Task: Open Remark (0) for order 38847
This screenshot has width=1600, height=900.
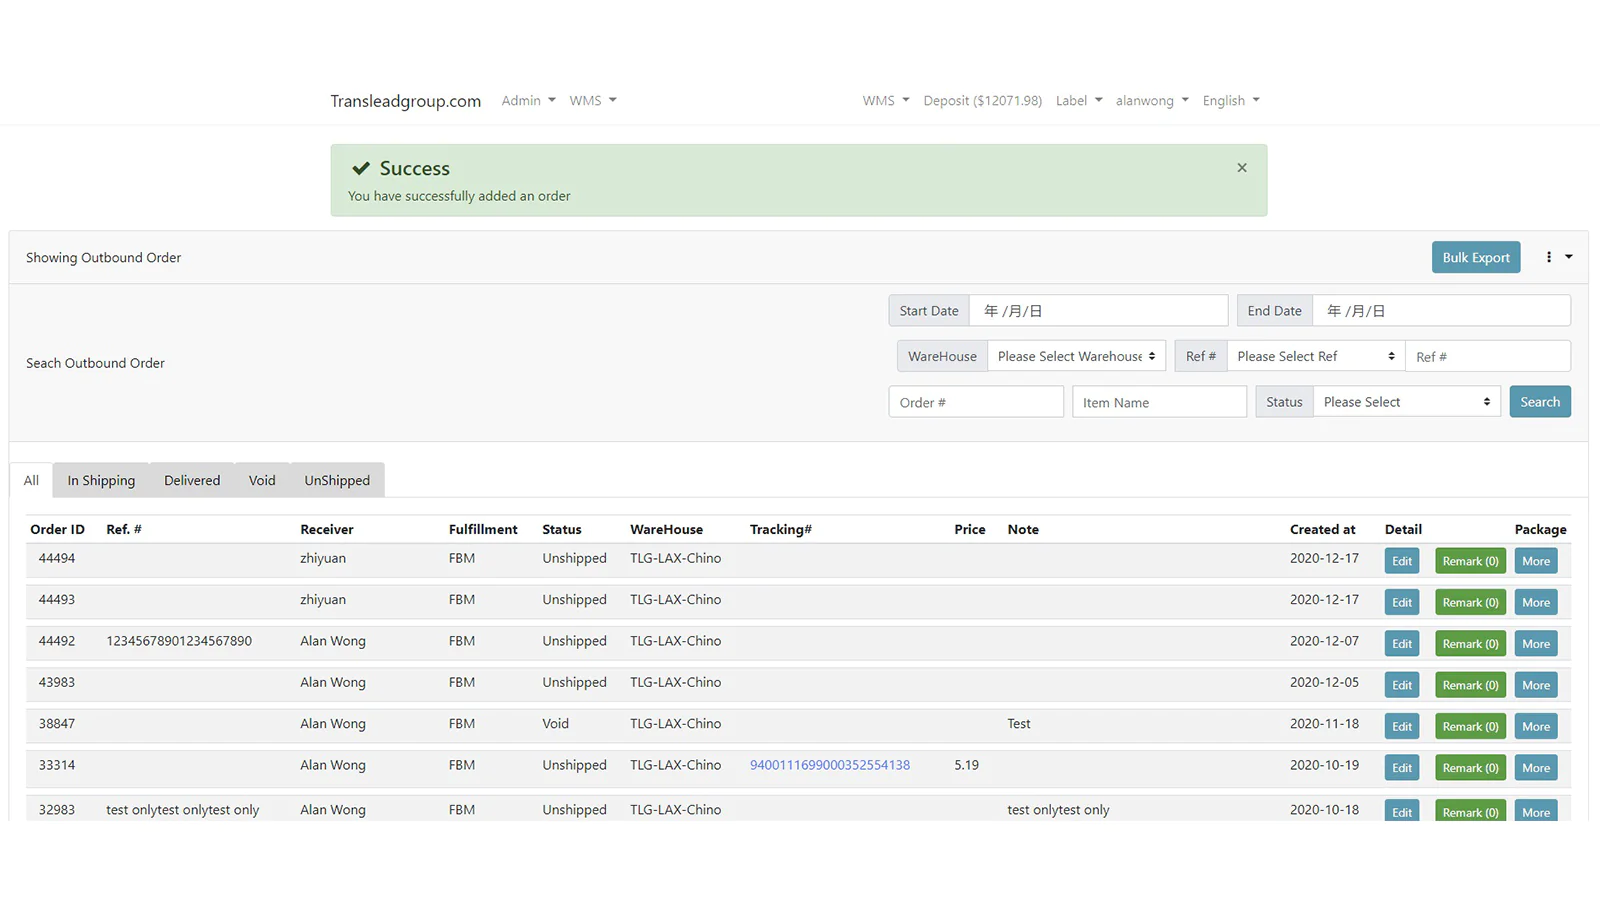Action: [x=1469, y=727]
